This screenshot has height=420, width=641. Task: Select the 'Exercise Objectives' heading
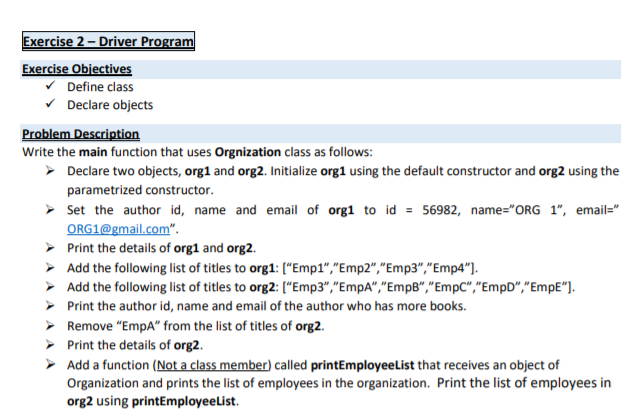(x=77, y=69)
